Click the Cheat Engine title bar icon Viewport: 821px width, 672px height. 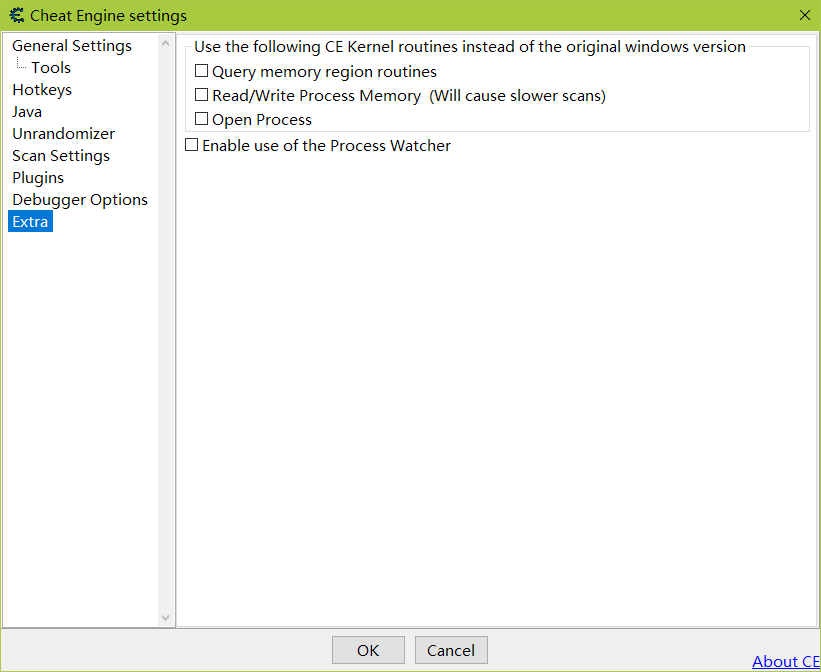pos(16,15)
